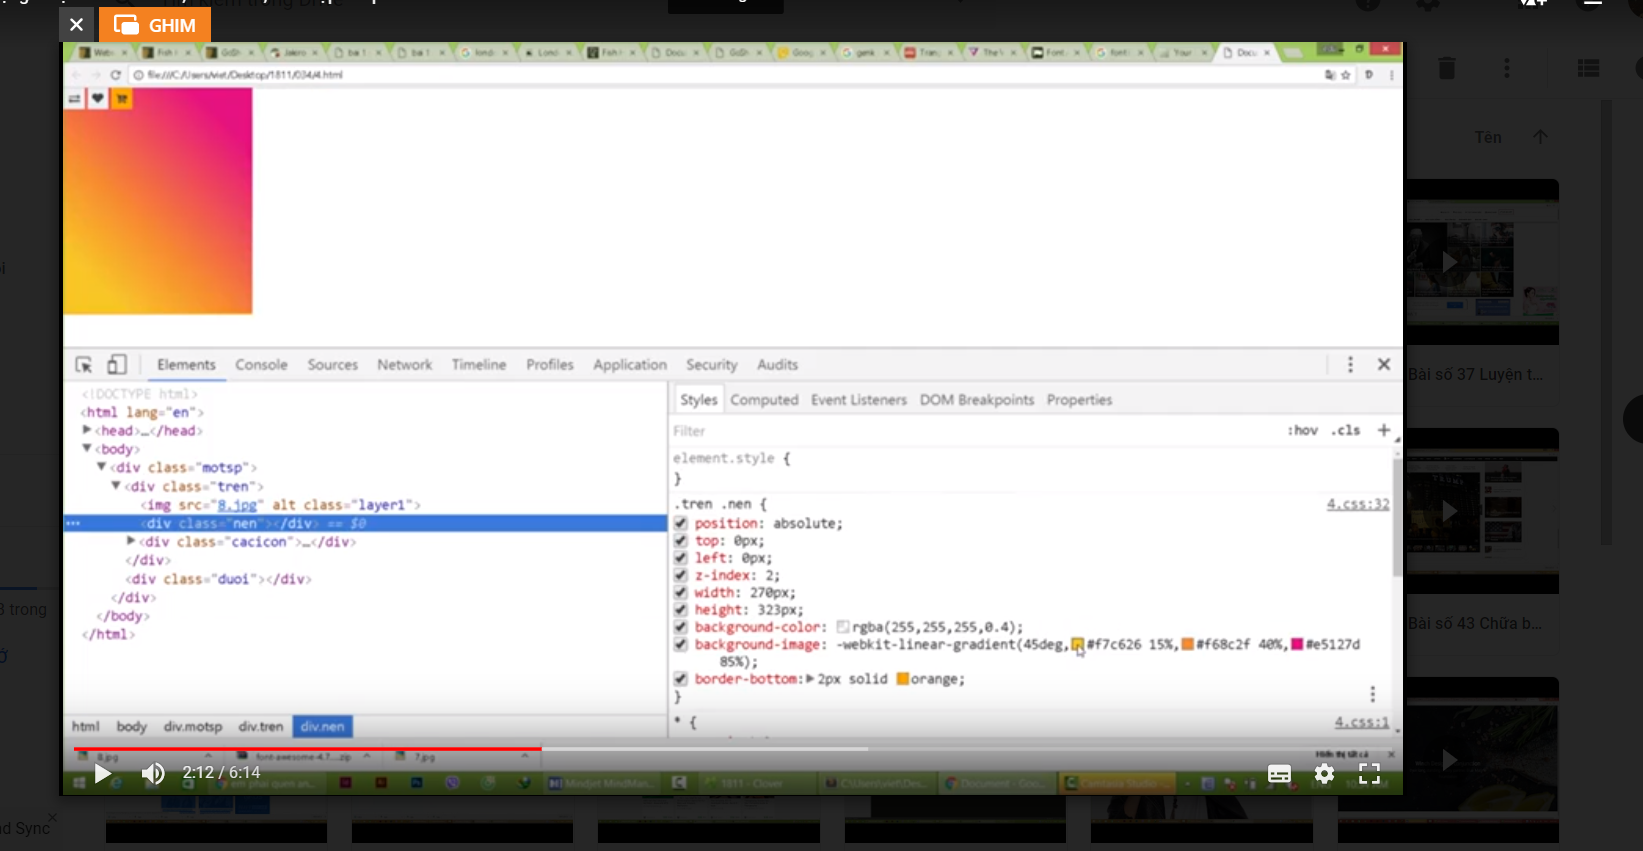Uncheck the z-index: 2 property

pos(680,575)
